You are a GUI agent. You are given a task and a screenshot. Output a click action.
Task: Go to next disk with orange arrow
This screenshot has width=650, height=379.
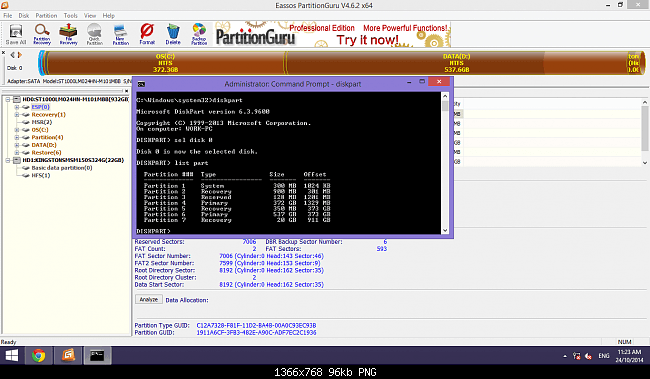pyautogui.click(x=19, y=55)
